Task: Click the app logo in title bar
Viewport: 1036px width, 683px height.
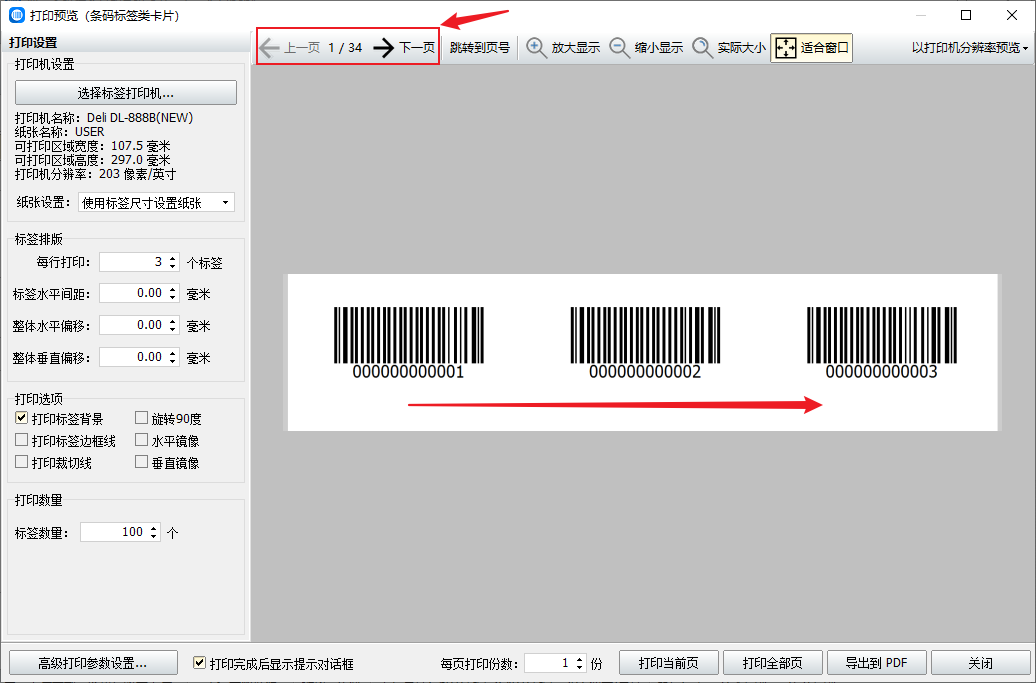Action: click(x=17, y=15)
